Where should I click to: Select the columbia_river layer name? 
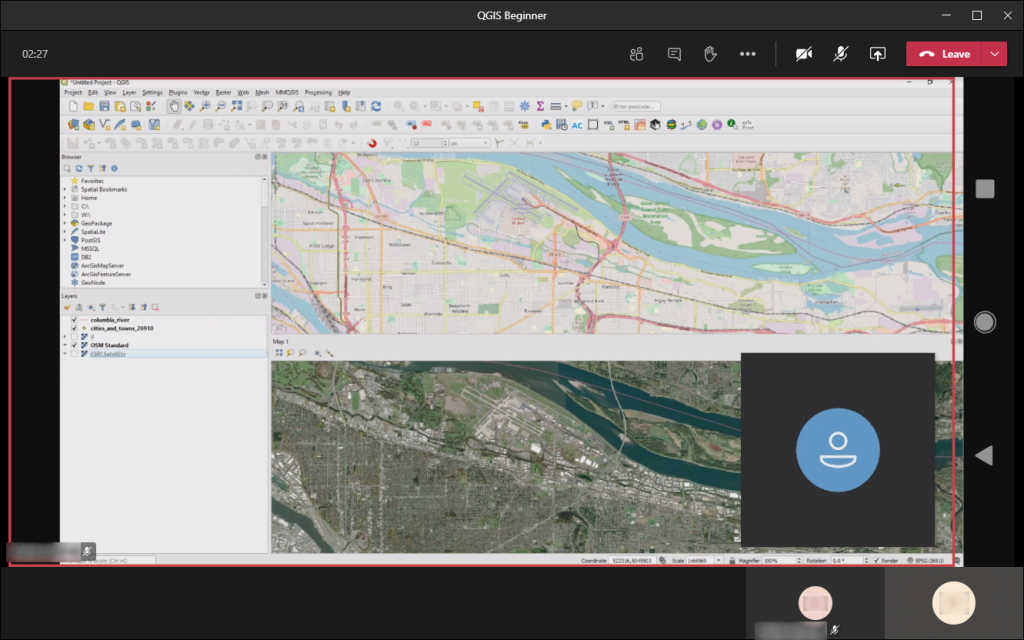click(x=110, y=320)
